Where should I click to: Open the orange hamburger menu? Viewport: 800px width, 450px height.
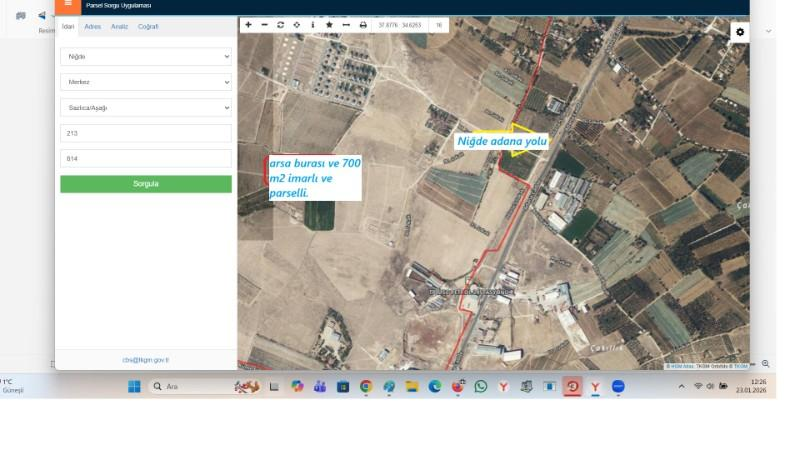click(x=68, y=6)
